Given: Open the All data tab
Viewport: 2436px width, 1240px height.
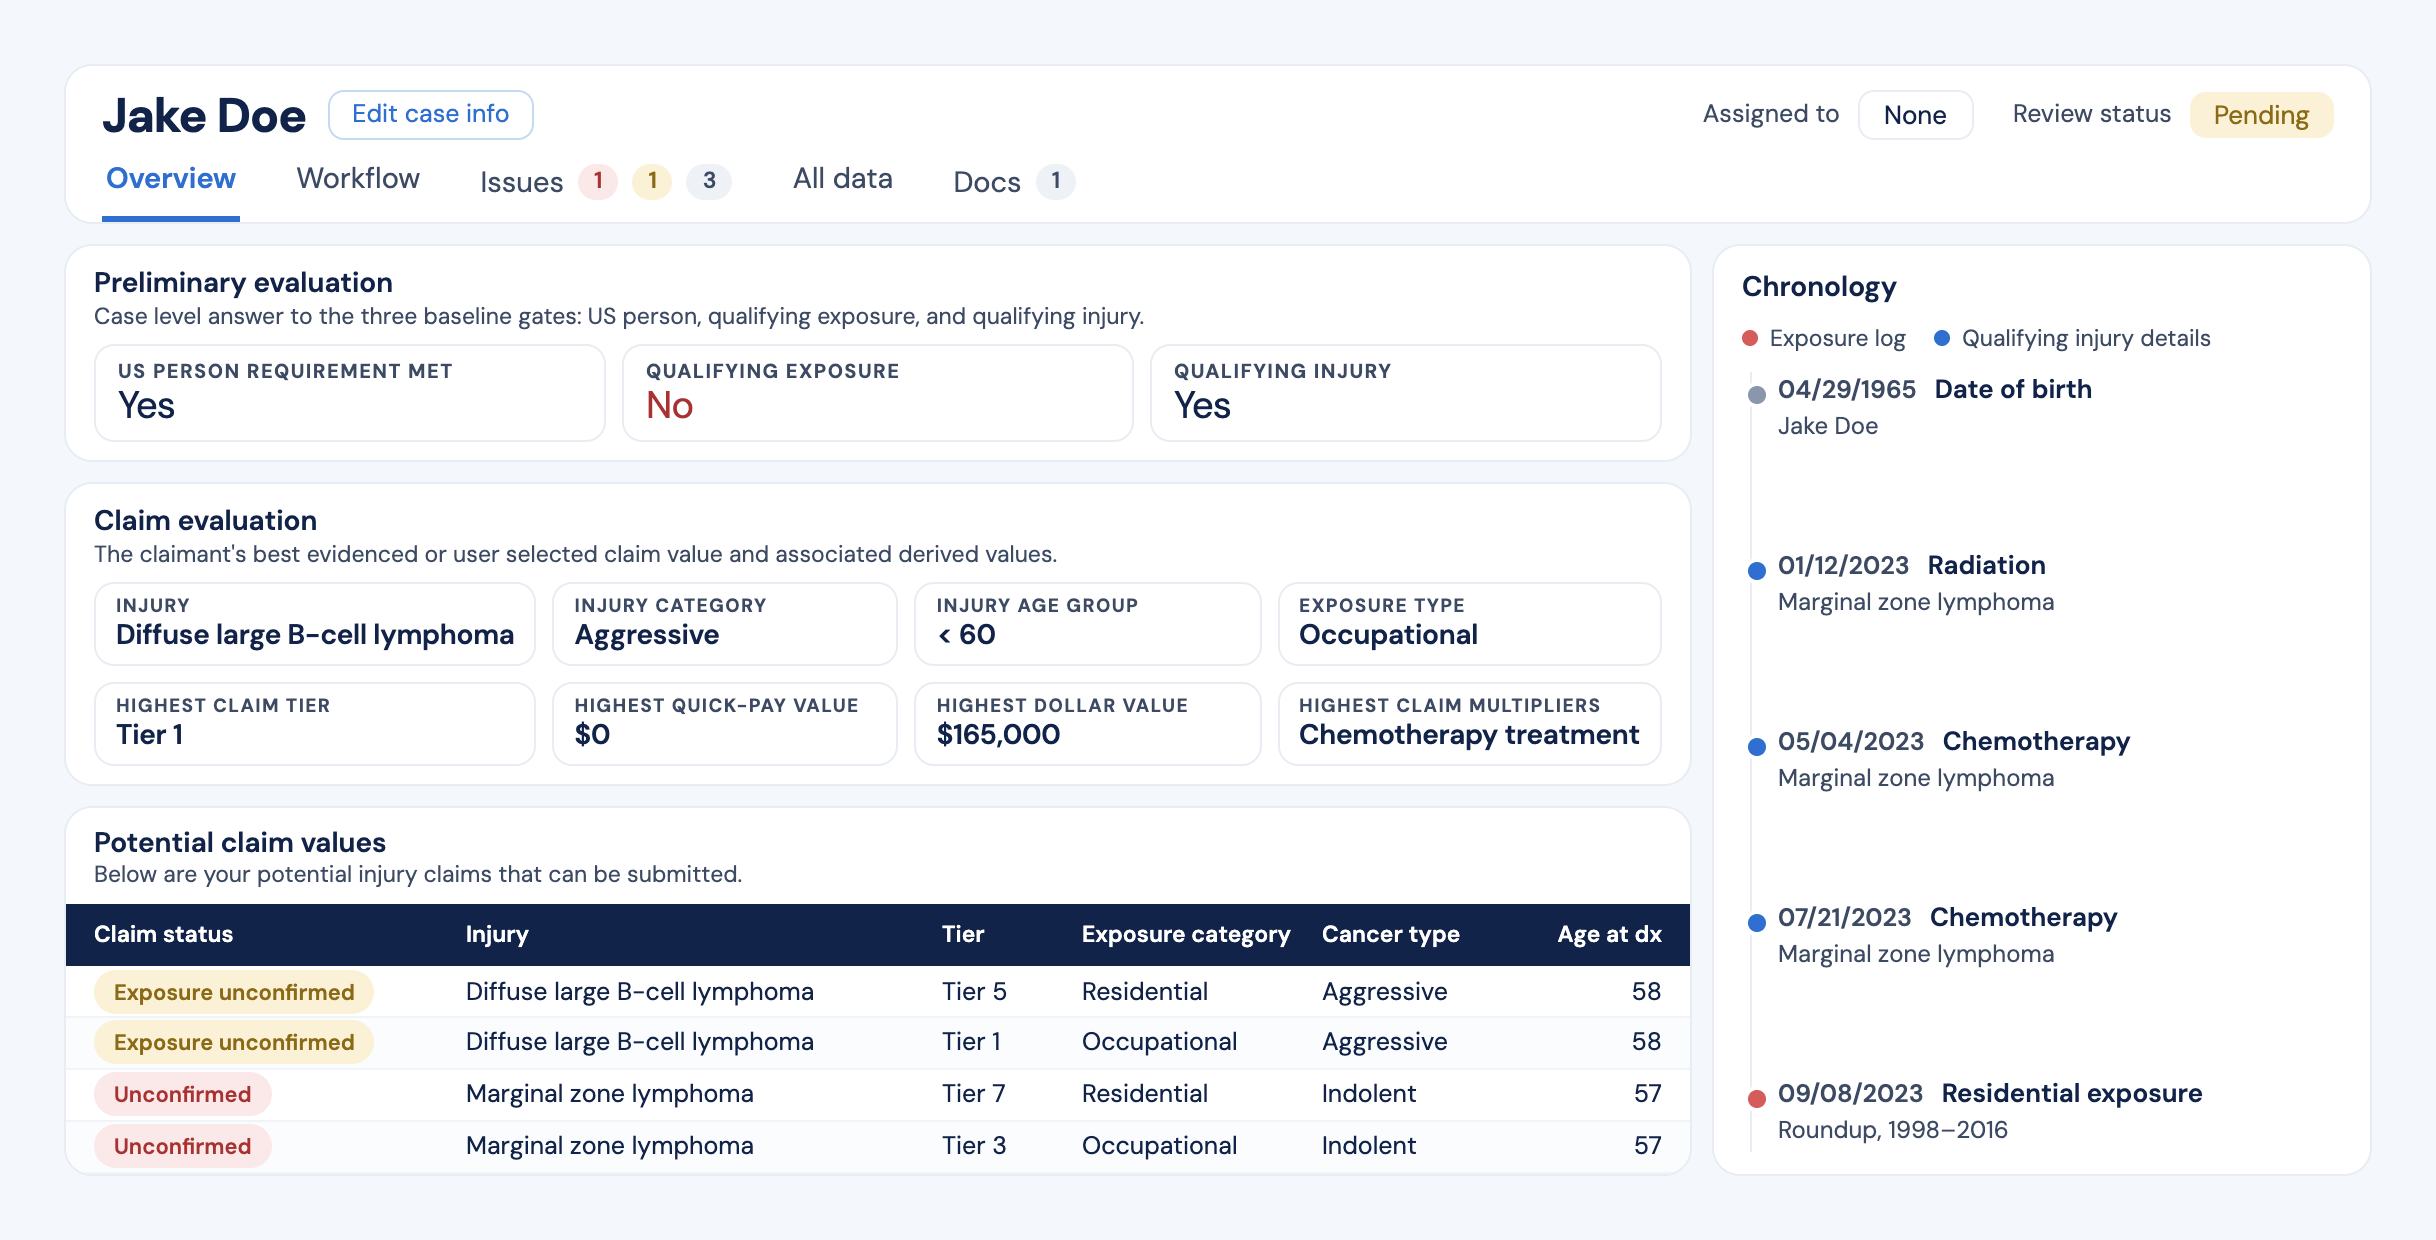Looking at the screenshot, I should click(843, 178).
